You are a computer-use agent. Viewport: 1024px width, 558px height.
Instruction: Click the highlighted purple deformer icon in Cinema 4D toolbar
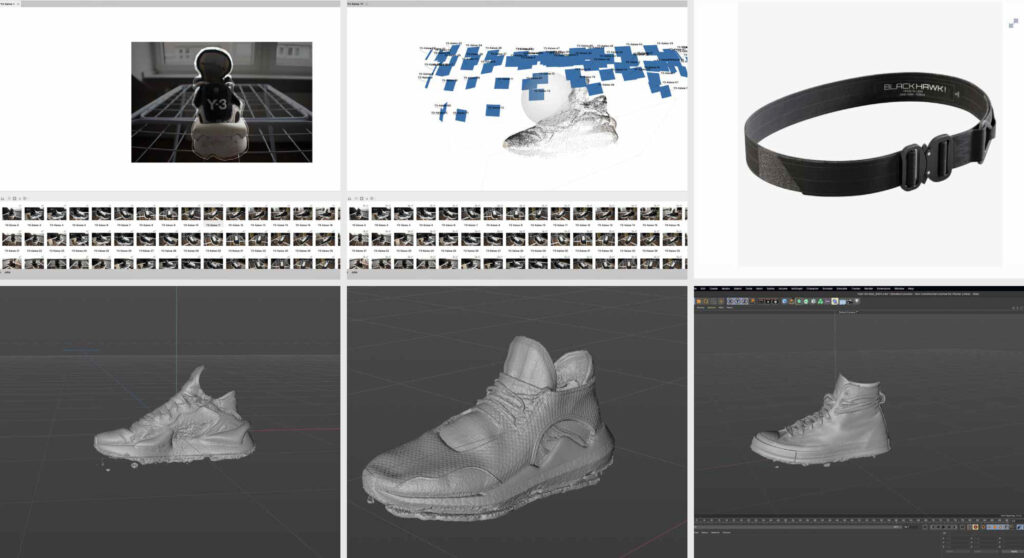tap(835, 301)
